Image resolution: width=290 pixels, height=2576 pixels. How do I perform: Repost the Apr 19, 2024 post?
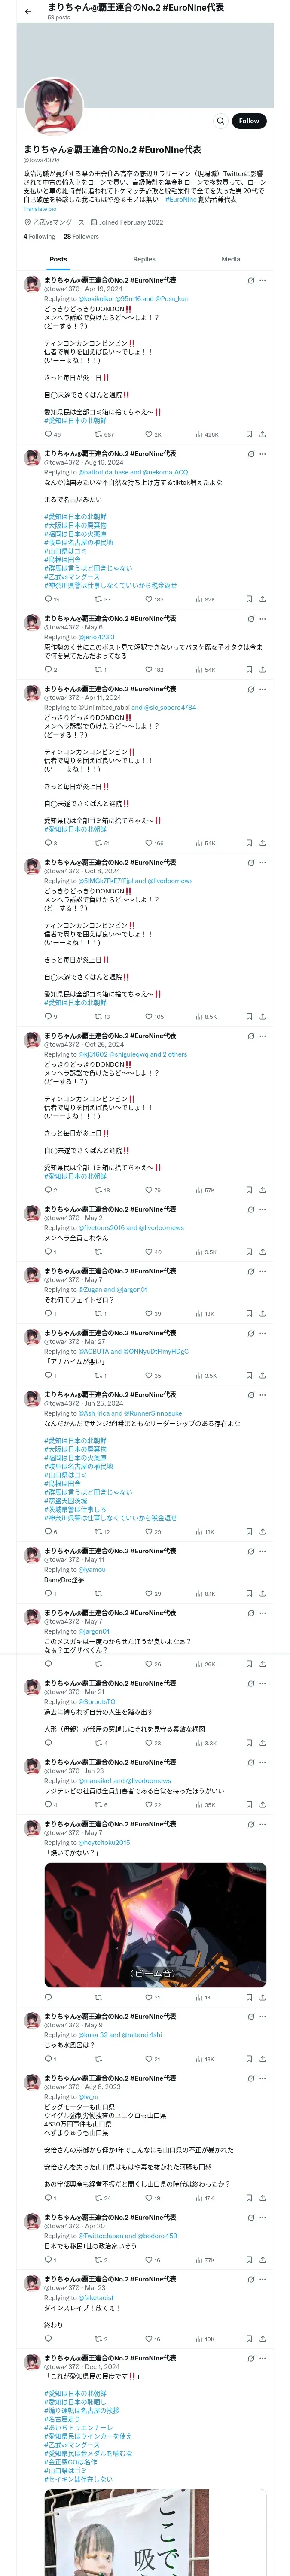[x=103, y=435]
